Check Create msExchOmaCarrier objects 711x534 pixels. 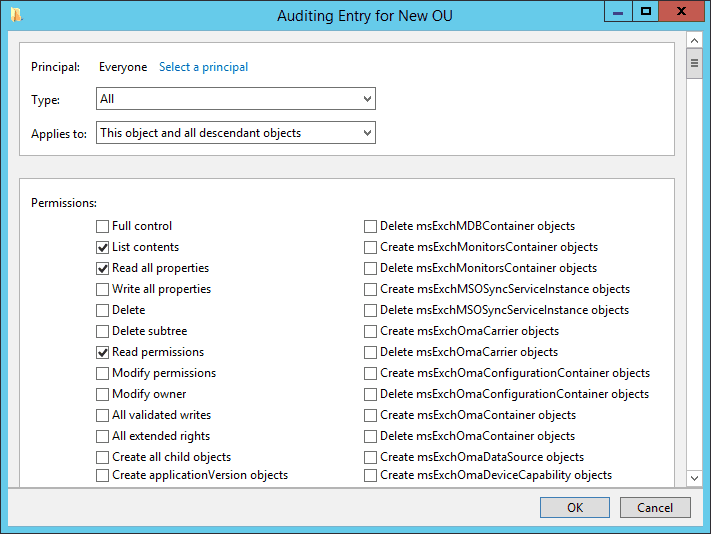pos(370,331)
